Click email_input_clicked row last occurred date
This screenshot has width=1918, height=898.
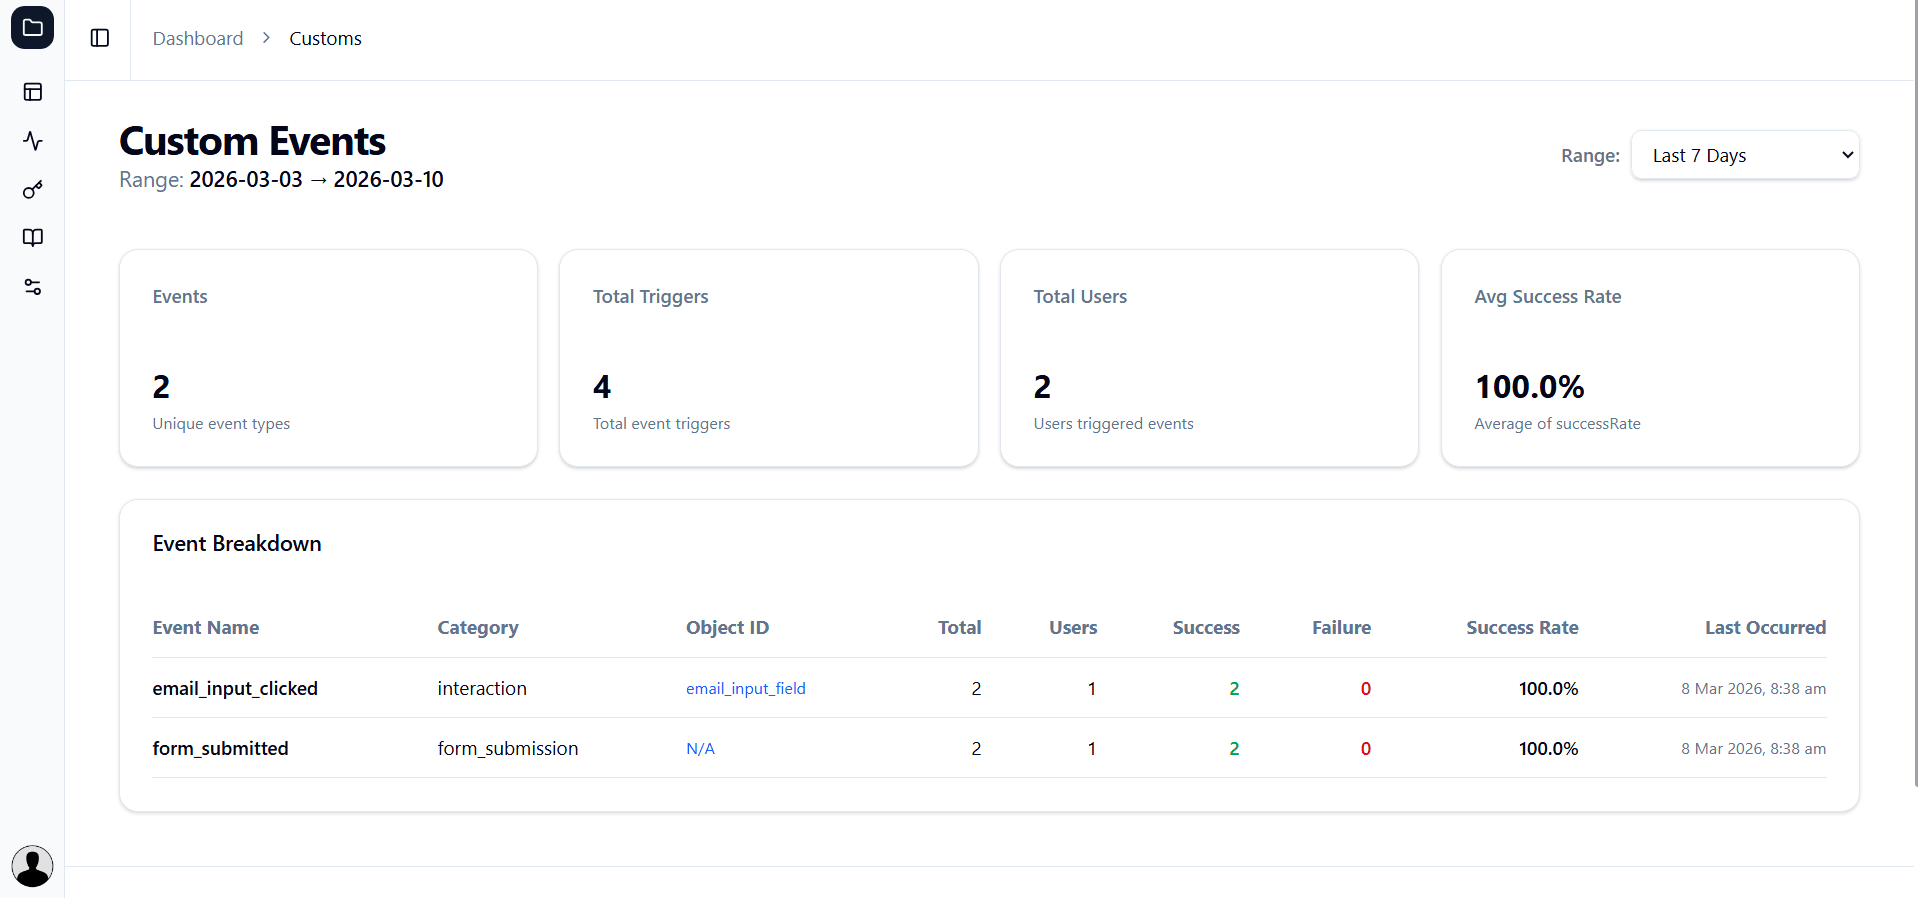pyautogui.click(x=1753, y=688)
